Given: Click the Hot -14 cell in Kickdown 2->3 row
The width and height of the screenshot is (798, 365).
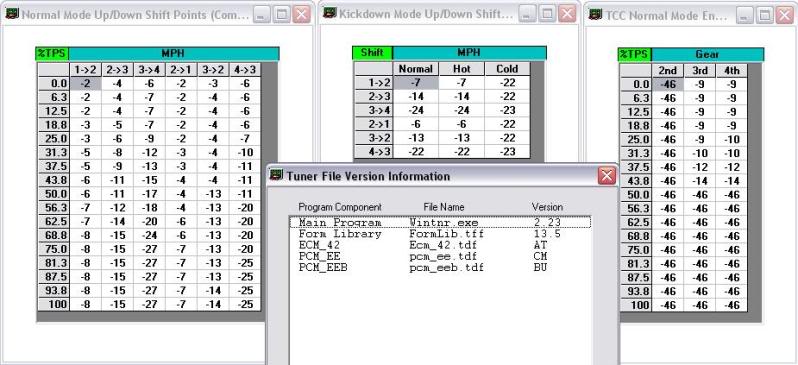Looking at the screenshot, I should point(462,96).
